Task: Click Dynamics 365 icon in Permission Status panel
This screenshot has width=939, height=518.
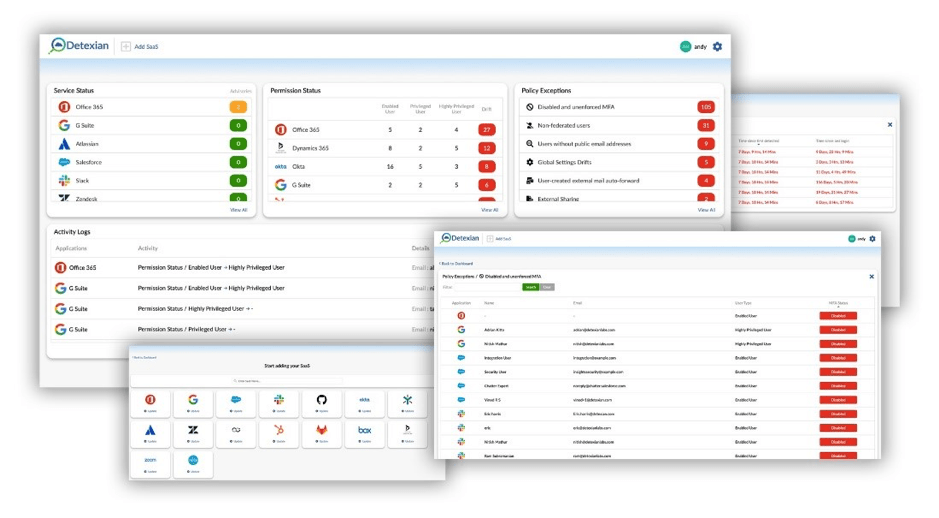Action: coord(280,147)
